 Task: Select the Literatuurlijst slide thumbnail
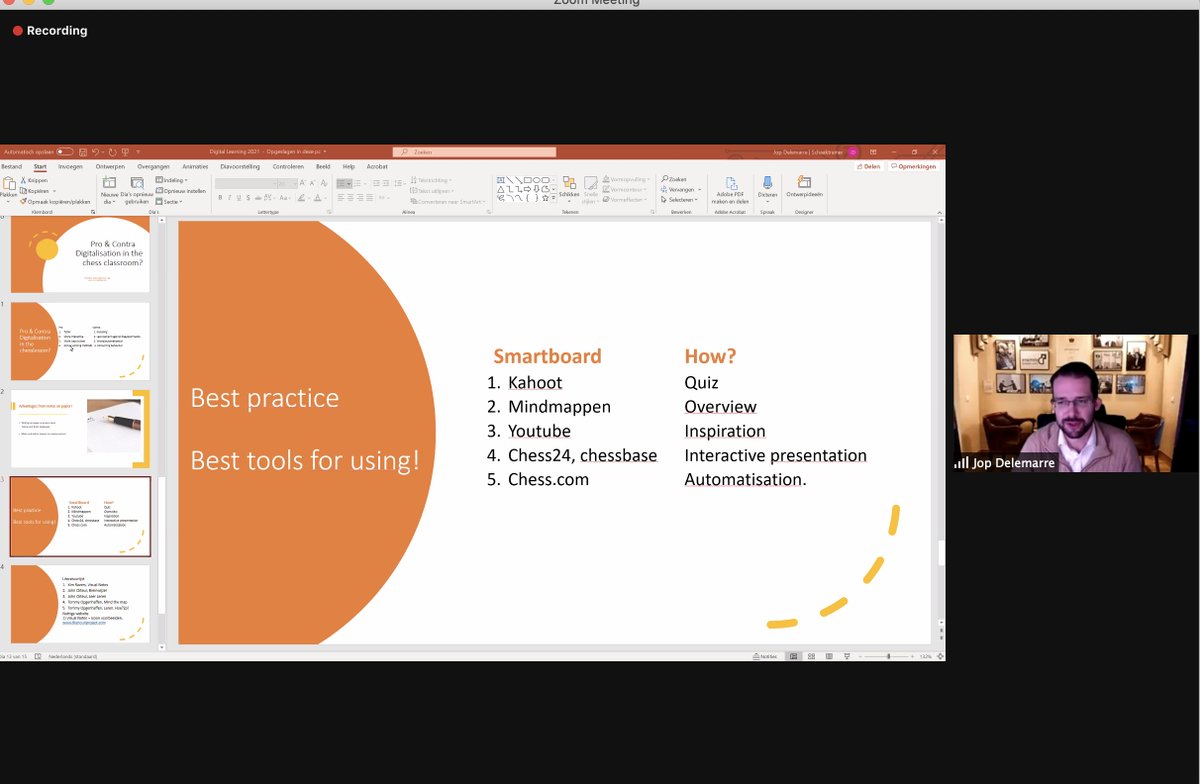[80, 604]
